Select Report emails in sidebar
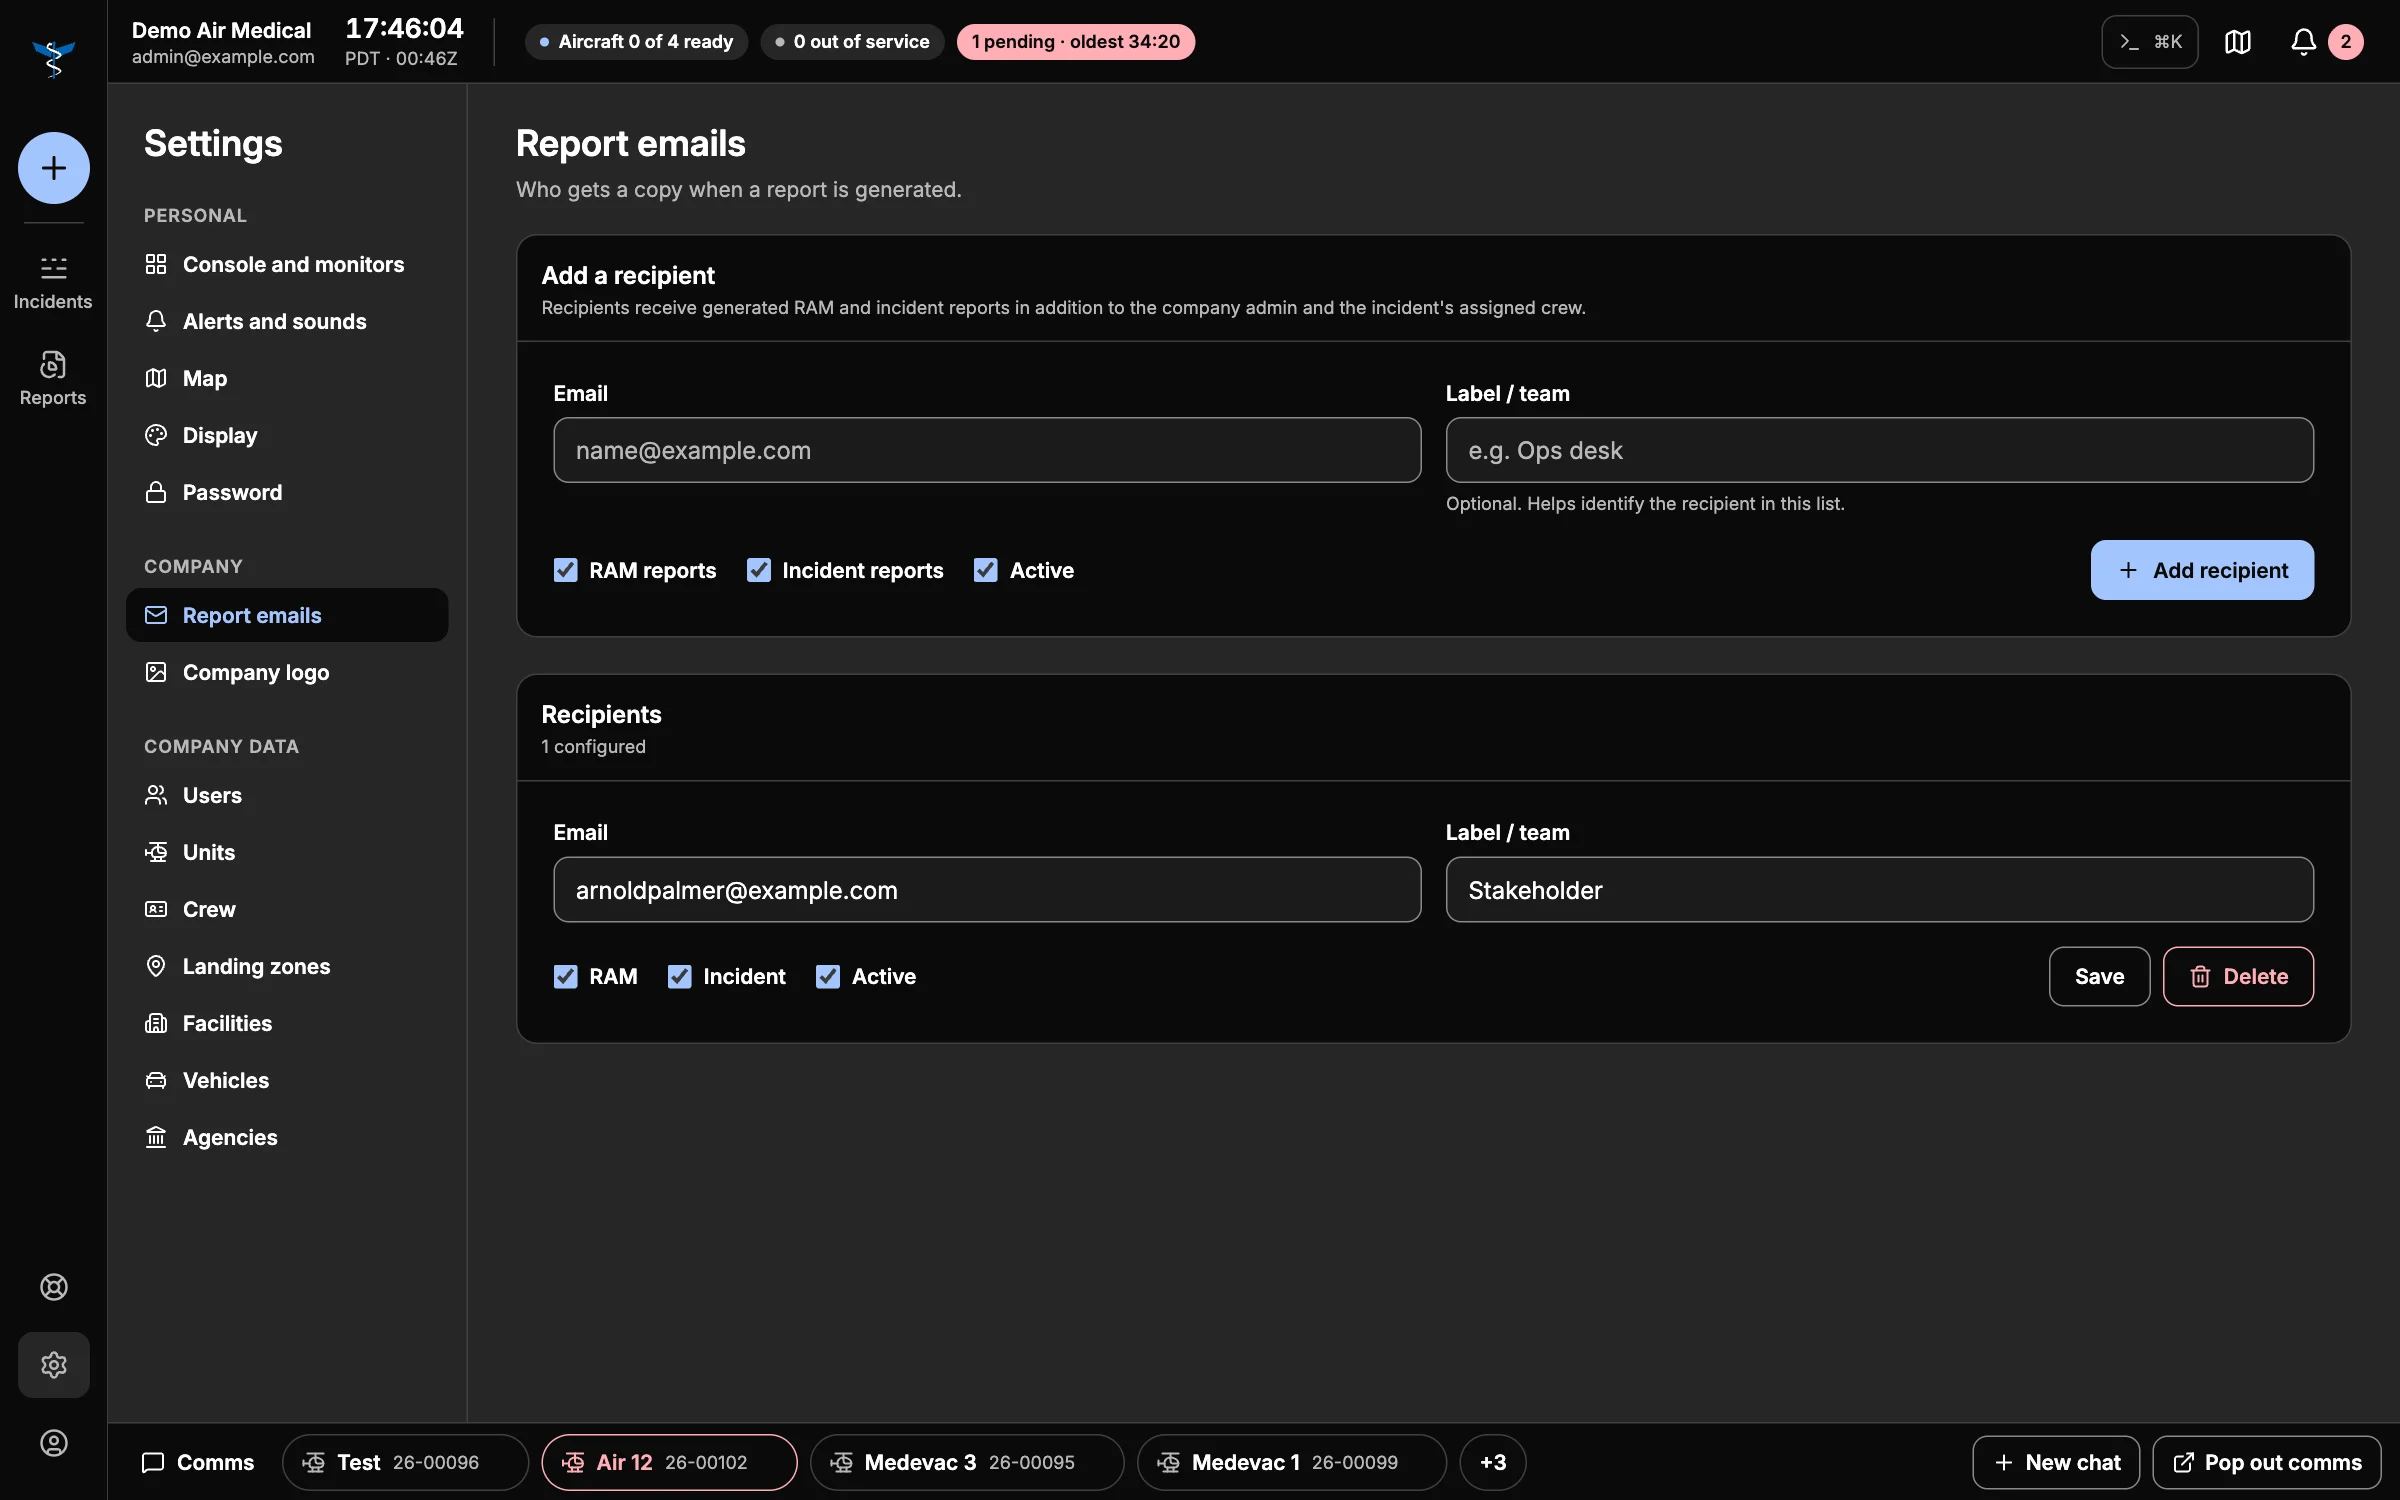 tap(287, 615)
